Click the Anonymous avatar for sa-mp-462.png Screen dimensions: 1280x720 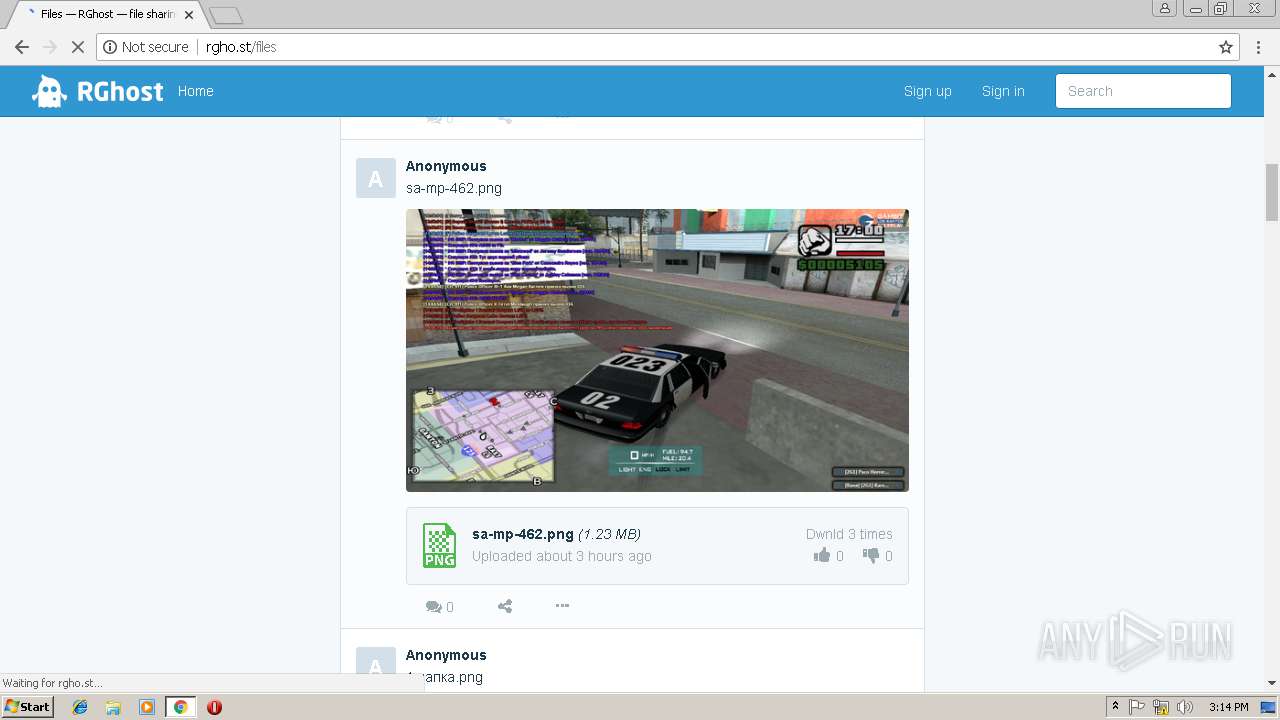375,178
